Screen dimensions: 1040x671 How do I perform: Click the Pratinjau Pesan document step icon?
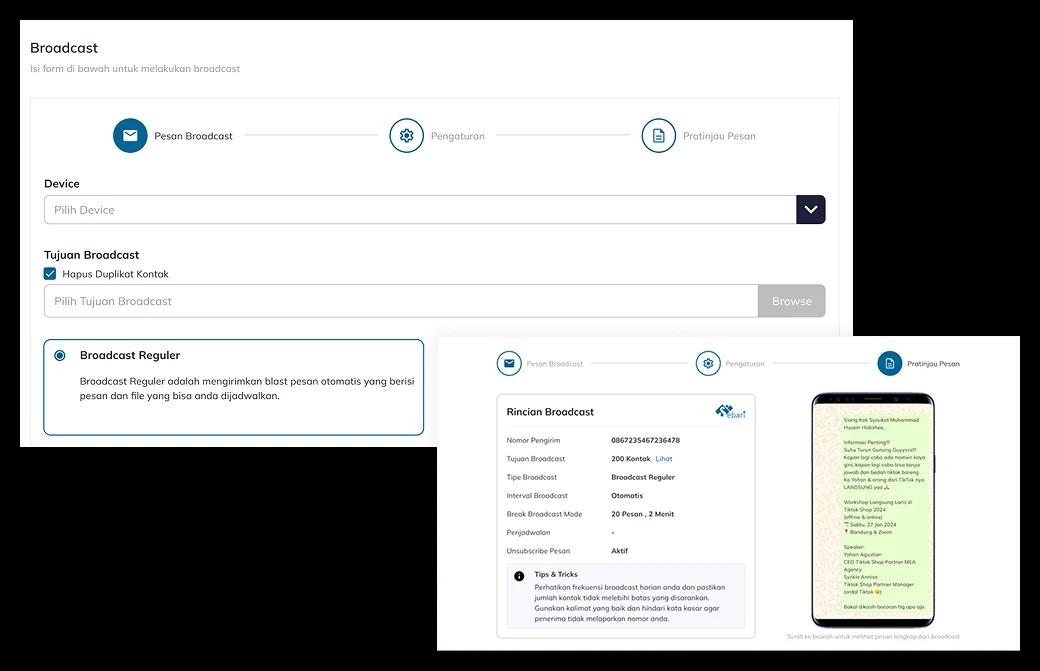(658, 136)
